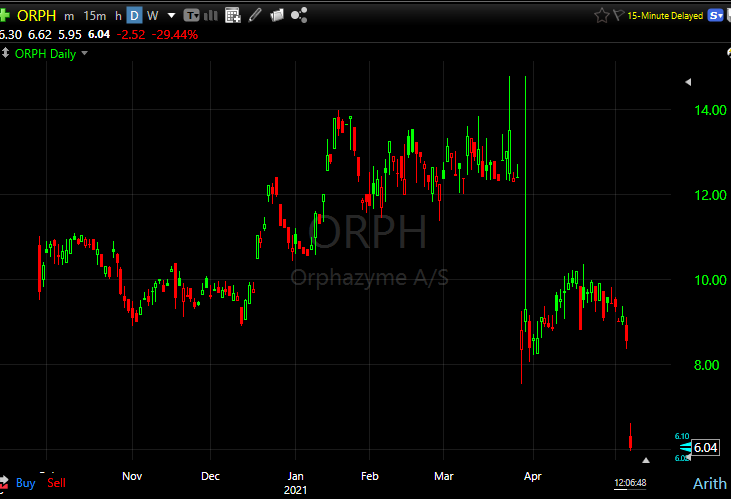Click the Dec date axis label
731x499 pixels.
[210, 476]
